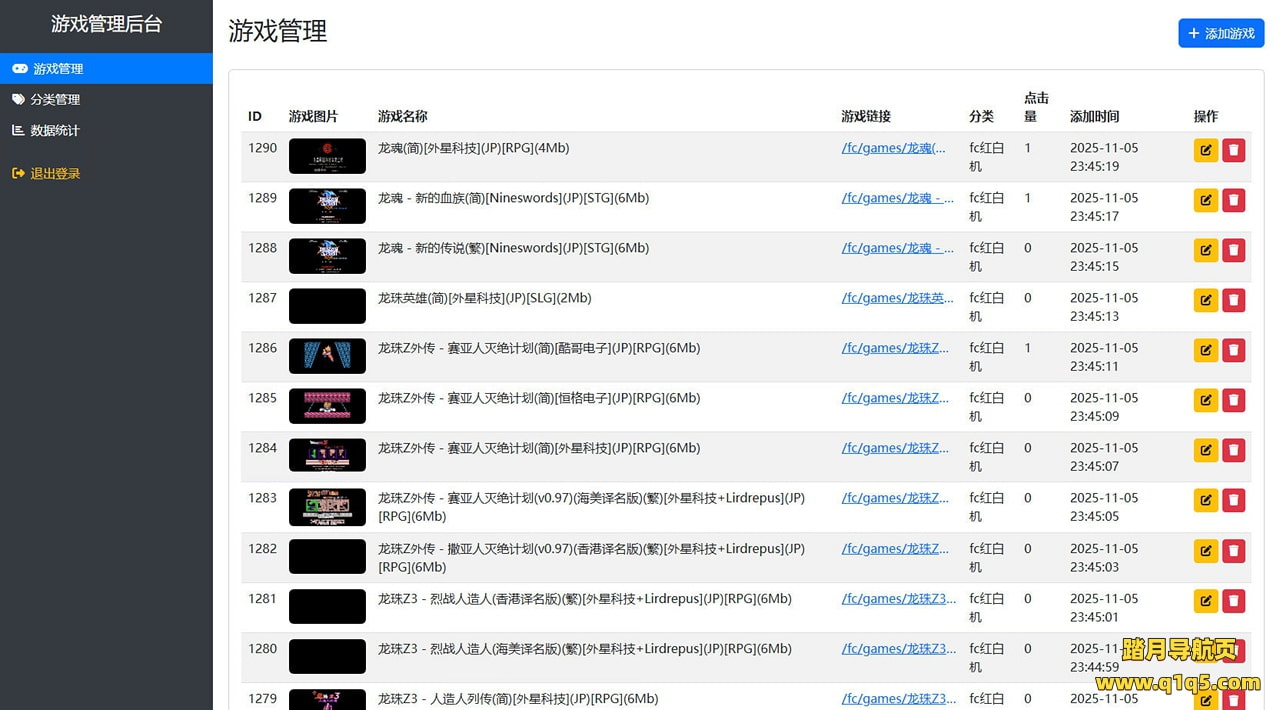Click the thumbnail image of game 1286

(327, 356)
